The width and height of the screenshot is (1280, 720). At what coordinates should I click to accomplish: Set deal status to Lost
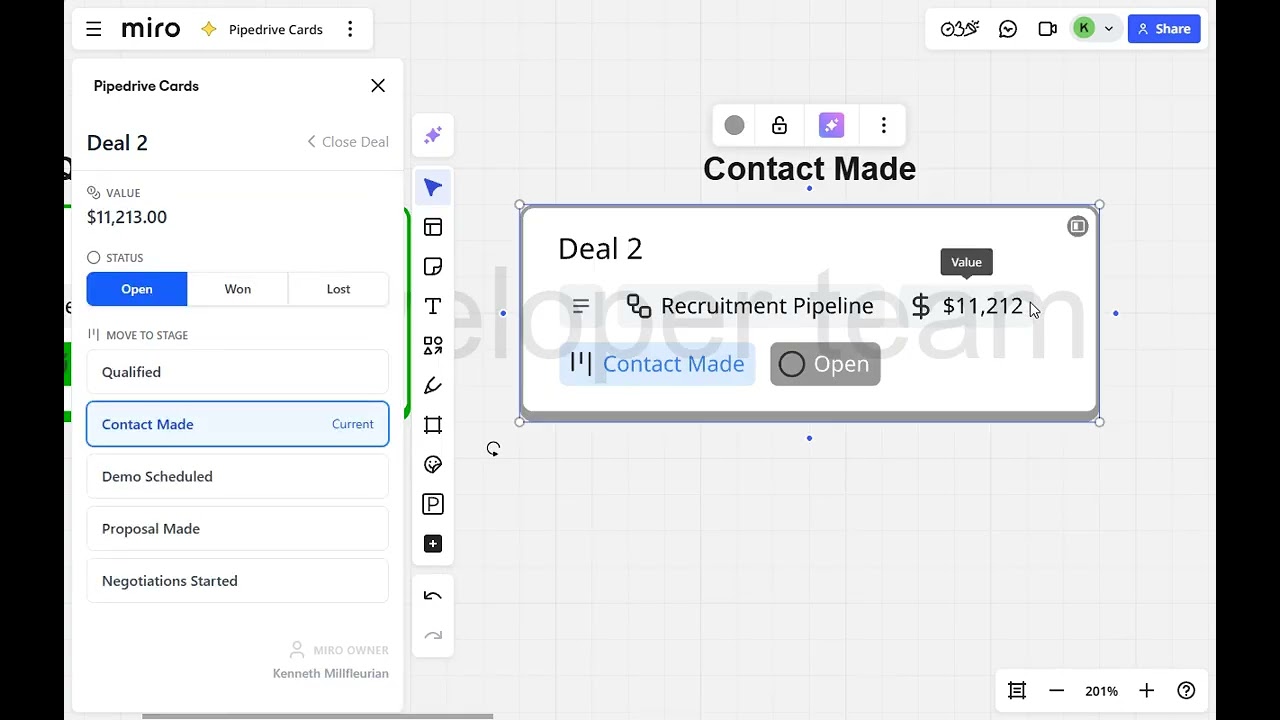click(x=338, y=289)
